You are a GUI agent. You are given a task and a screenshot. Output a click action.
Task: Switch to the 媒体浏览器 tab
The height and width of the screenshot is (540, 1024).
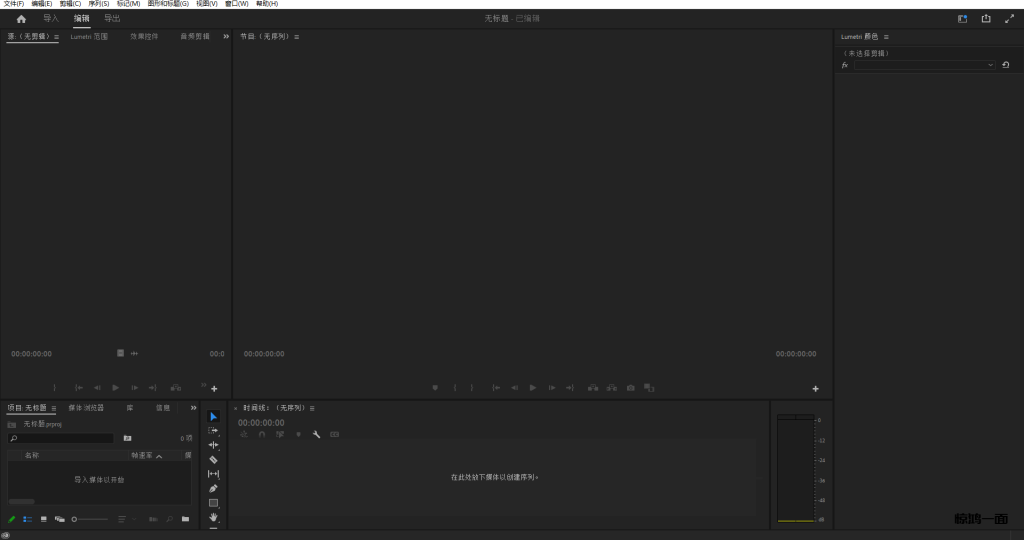coord(86,408)
